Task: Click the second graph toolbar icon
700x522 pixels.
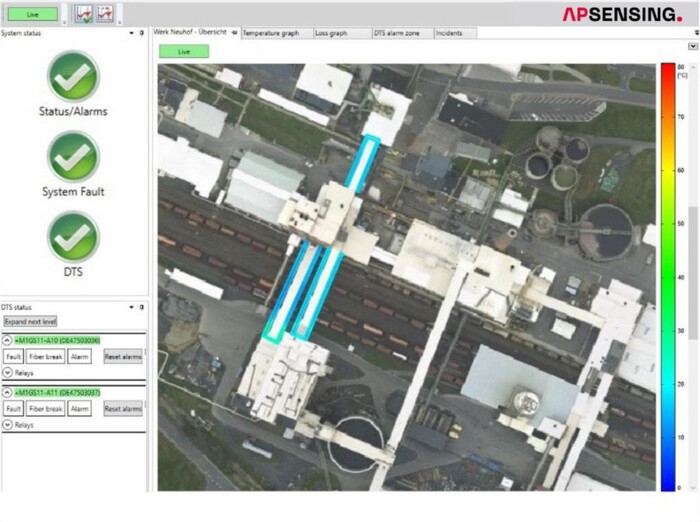Action: click(x=104, y=14)
